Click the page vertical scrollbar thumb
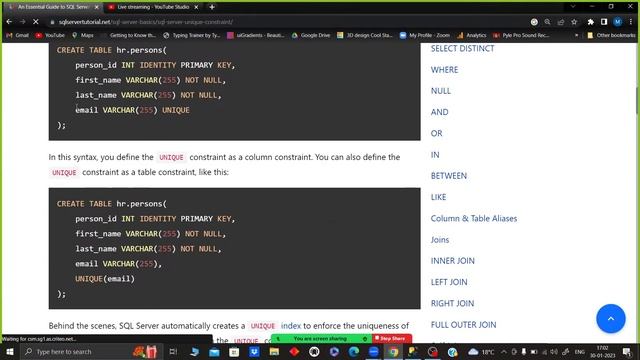 [637, 100]
